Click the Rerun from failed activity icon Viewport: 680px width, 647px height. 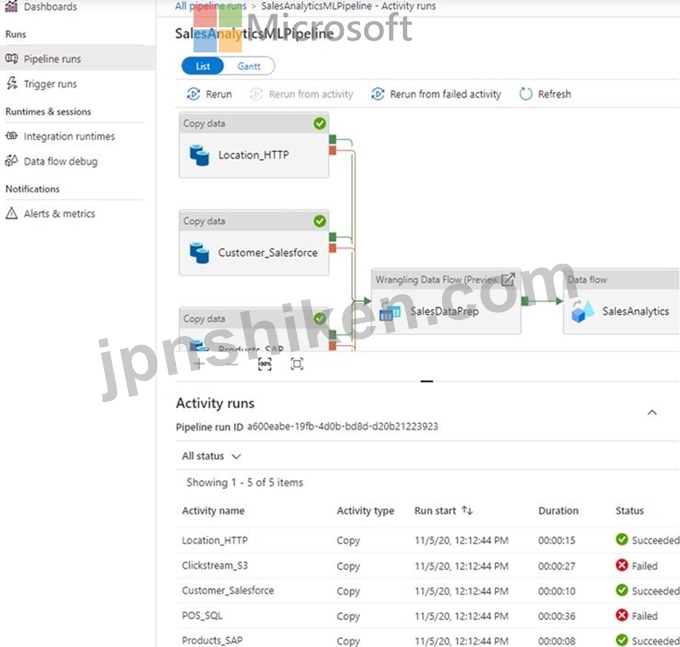(378, 94)
